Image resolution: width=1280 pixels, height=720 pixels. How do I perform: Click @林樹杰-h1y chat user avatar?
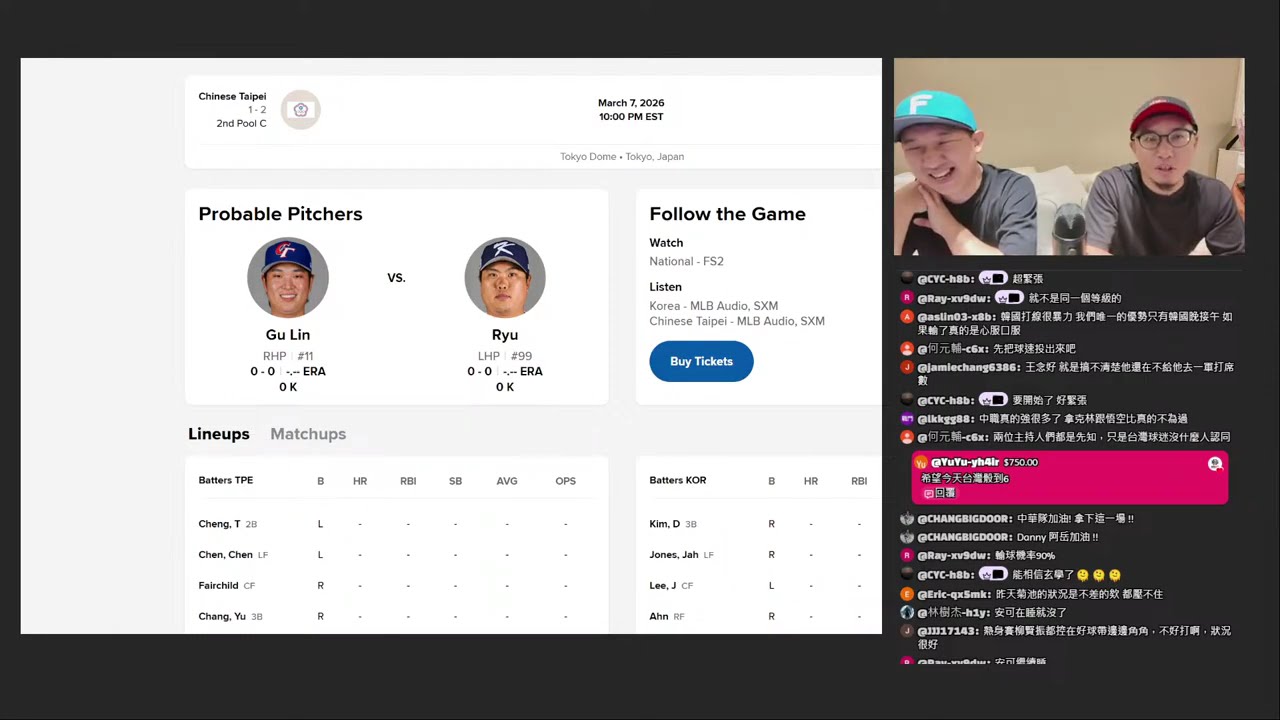tap(907, 612)
